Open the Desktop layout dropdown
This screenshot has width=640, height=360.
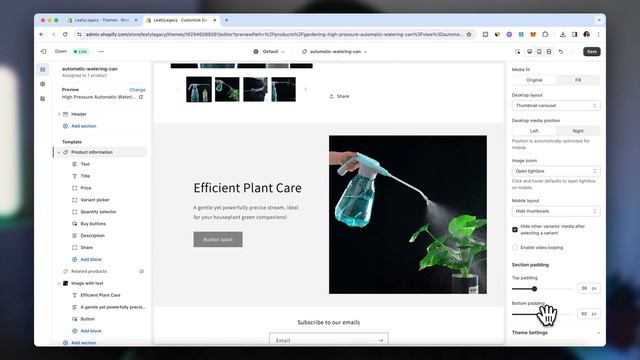[556, 106]
